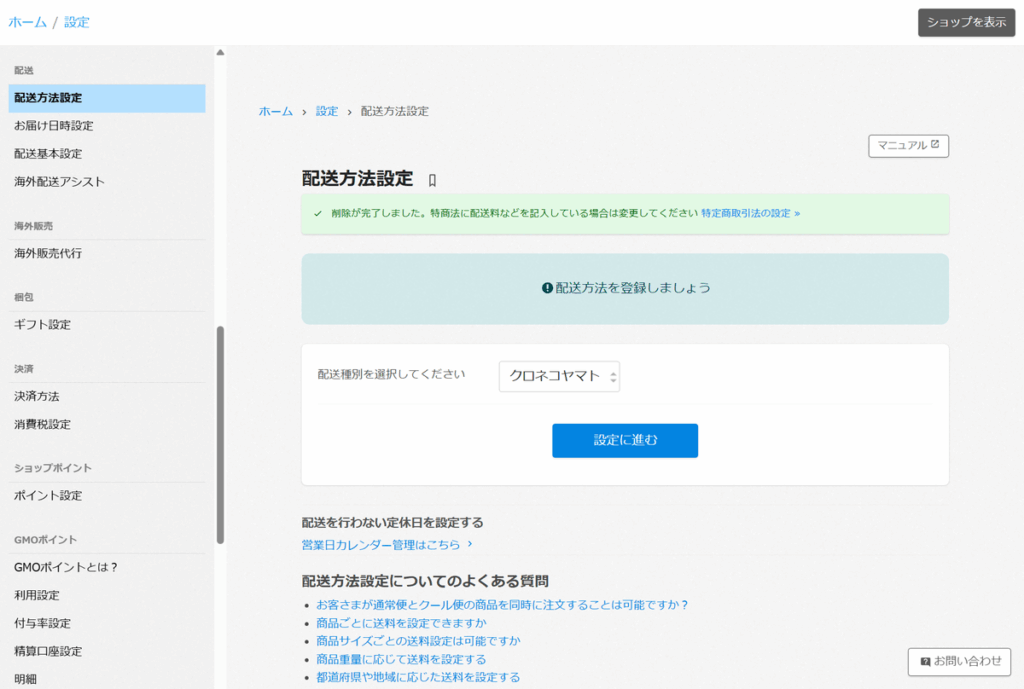Click the exclamation icon before 配送方法を登録しましょう
The height and width of the screenshot is (689, 1024).
click(x=547, y=288)
